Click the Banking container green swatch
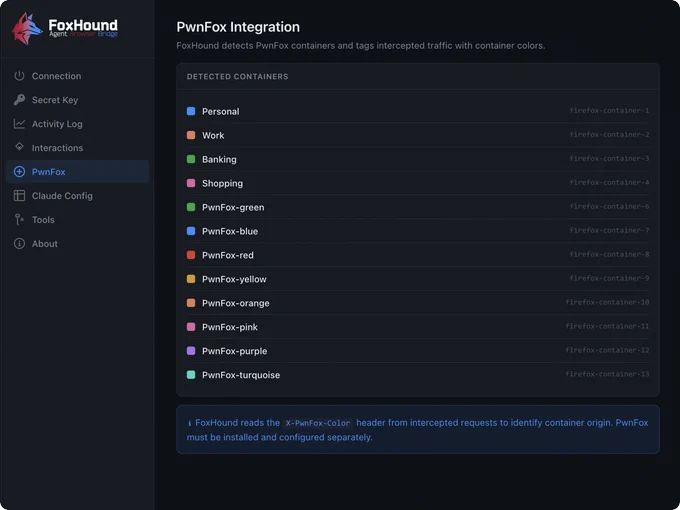Screen dimensions: 680x510 click(x=191, y=159)
